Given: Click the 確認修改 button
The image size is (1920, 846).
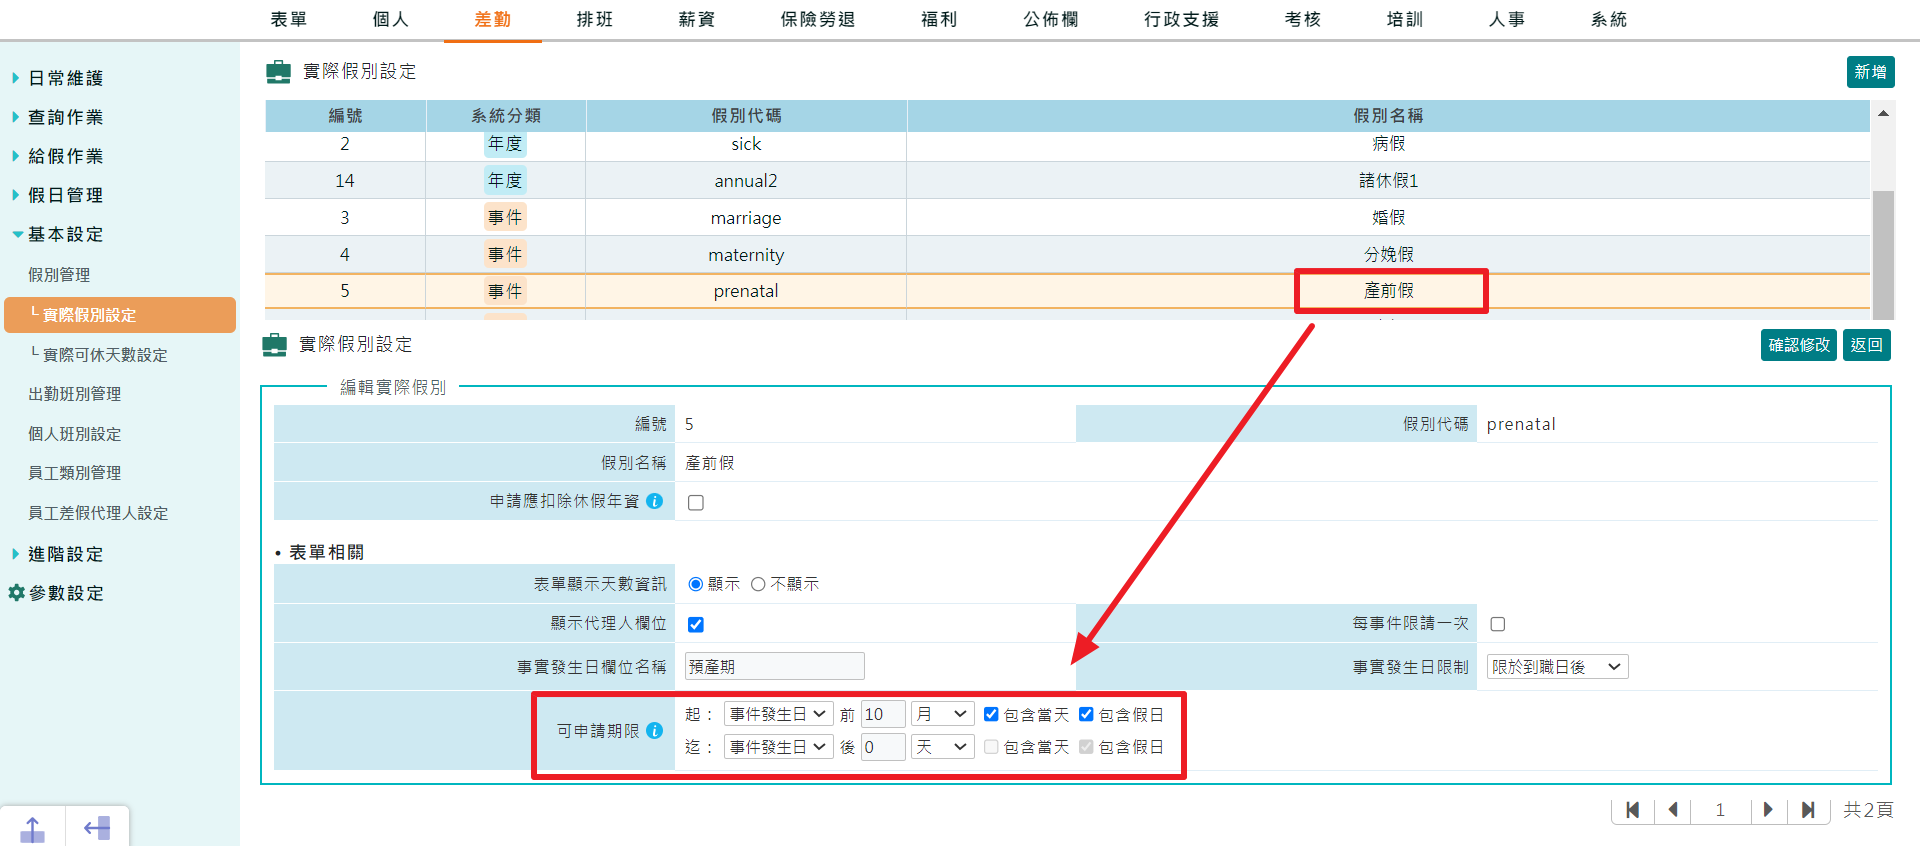Looking at the screenshot, I should point(1798,345).
